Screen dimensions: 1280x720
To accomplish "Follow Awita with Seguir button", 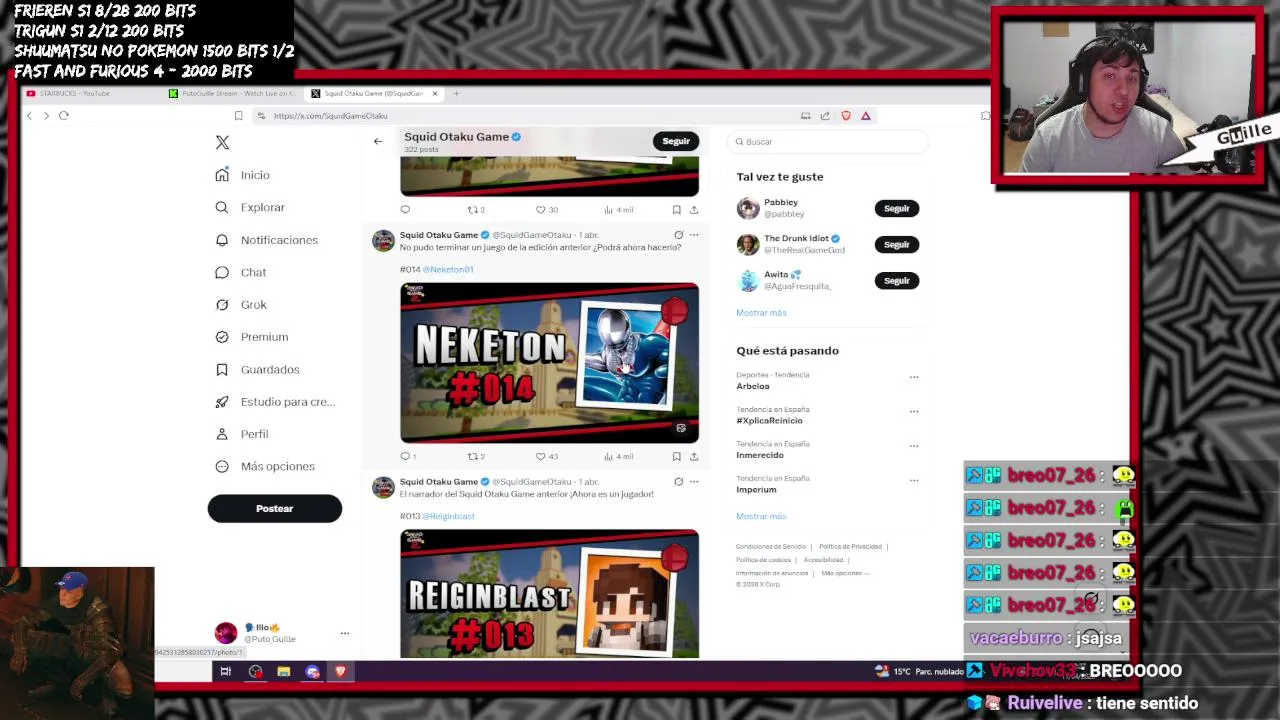I will click(897, 280).
